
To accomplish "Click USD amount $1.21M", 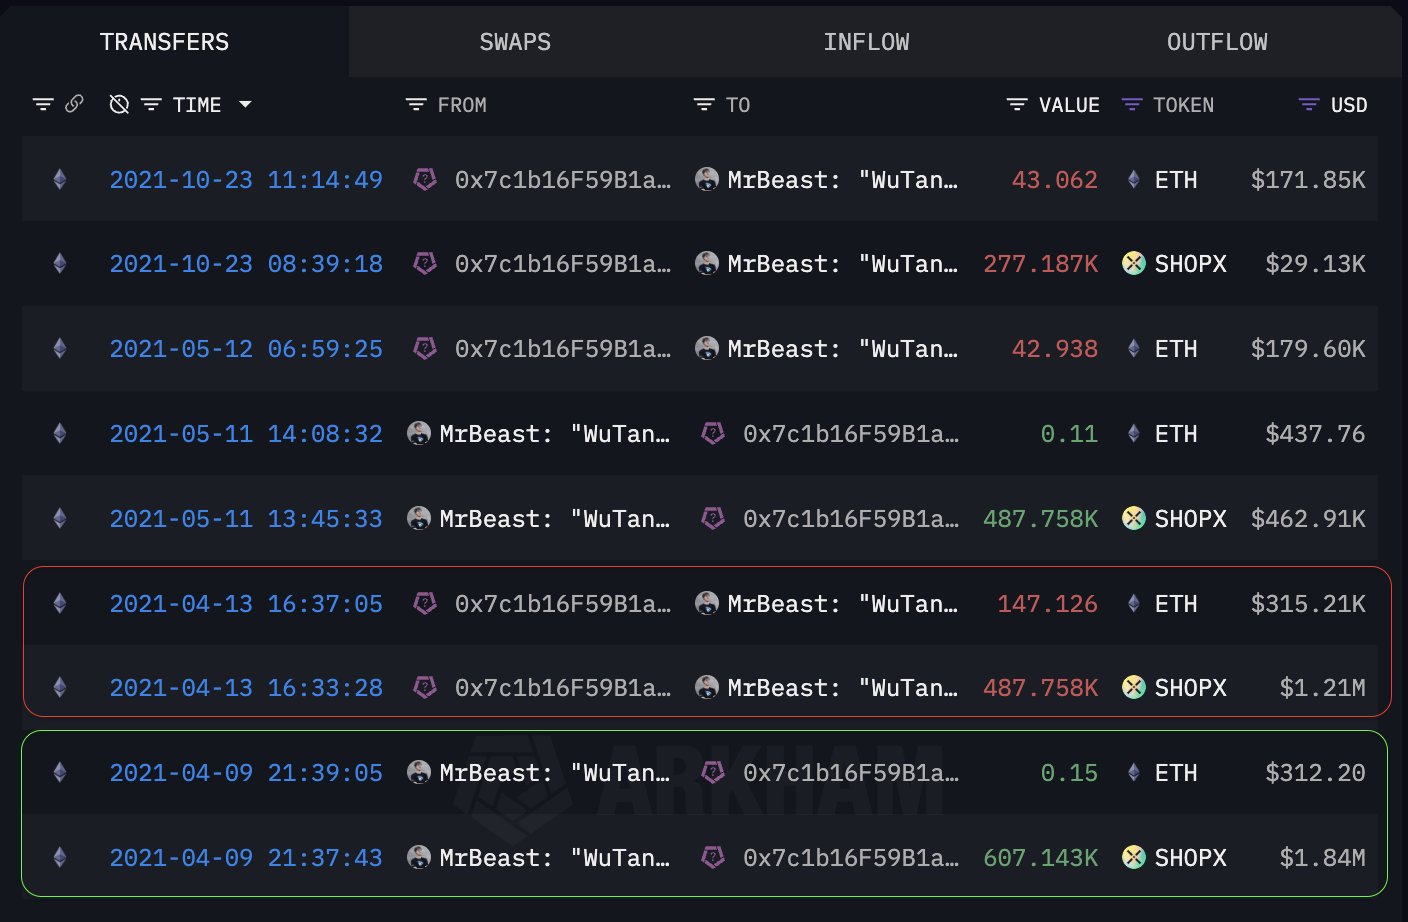I will pyautogui.click(x=1322, y=688).
